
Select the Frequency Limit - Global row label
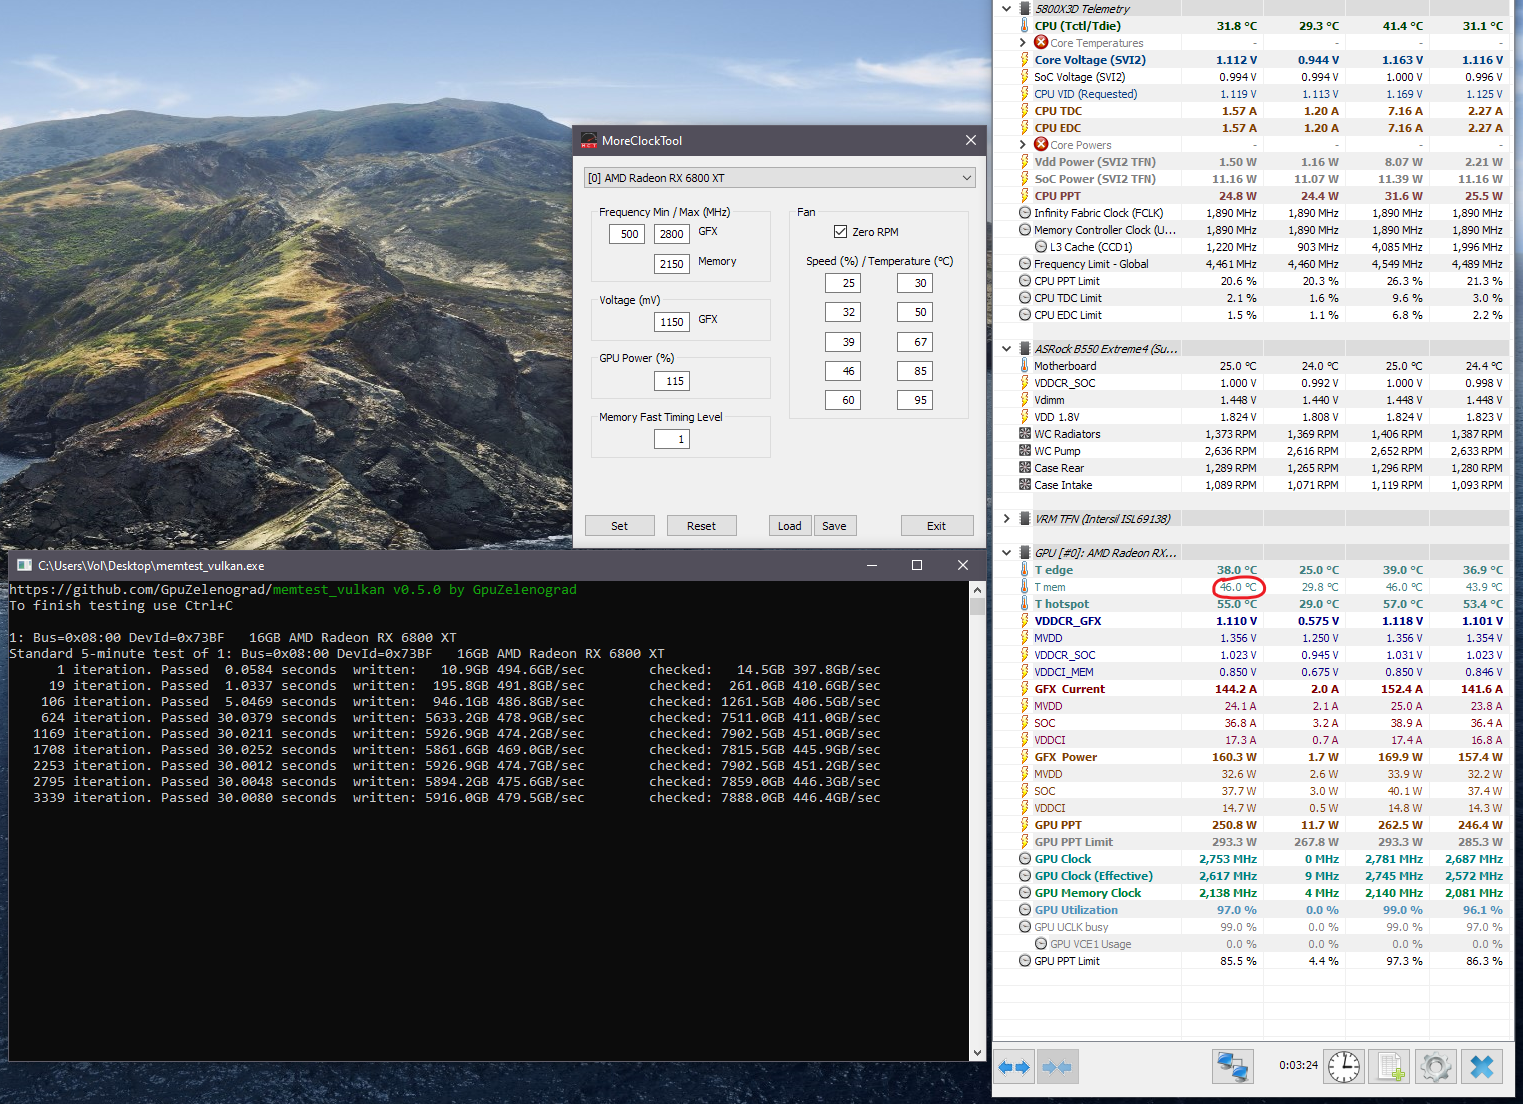(x=1091, y=264)
